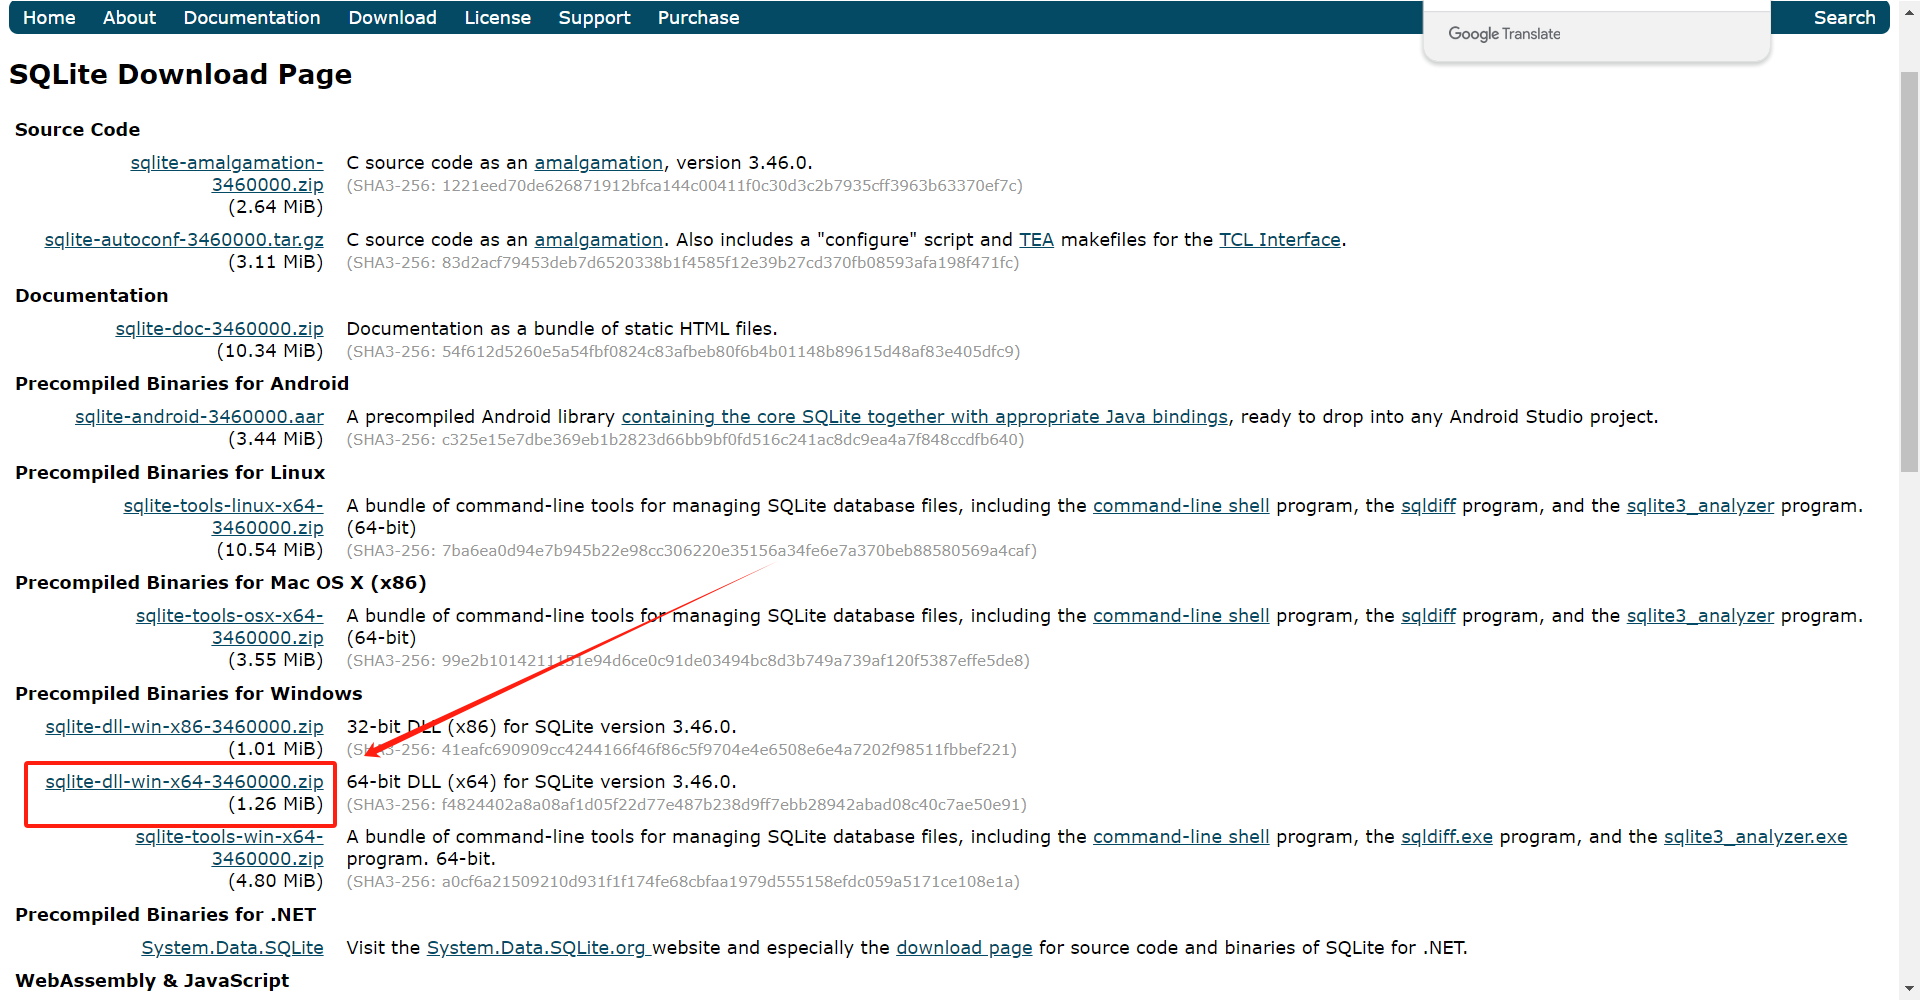Viewport: 1920px width, 1000px height.
Task: Follow the TCL Interface link
Action: click(1279, 240)
